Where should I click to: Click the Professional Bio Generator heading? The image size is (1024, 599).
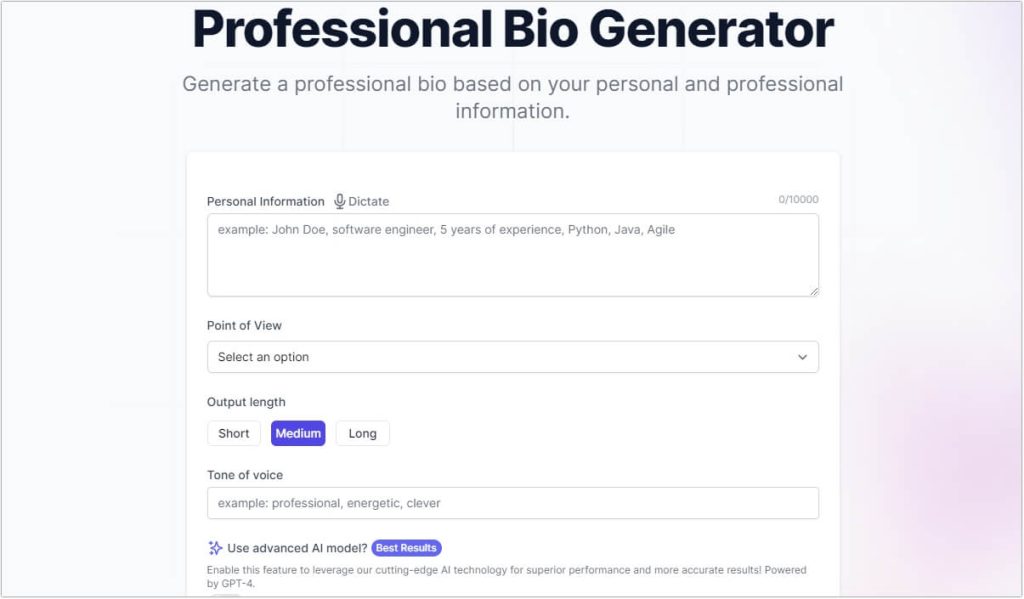coord(511,30)
